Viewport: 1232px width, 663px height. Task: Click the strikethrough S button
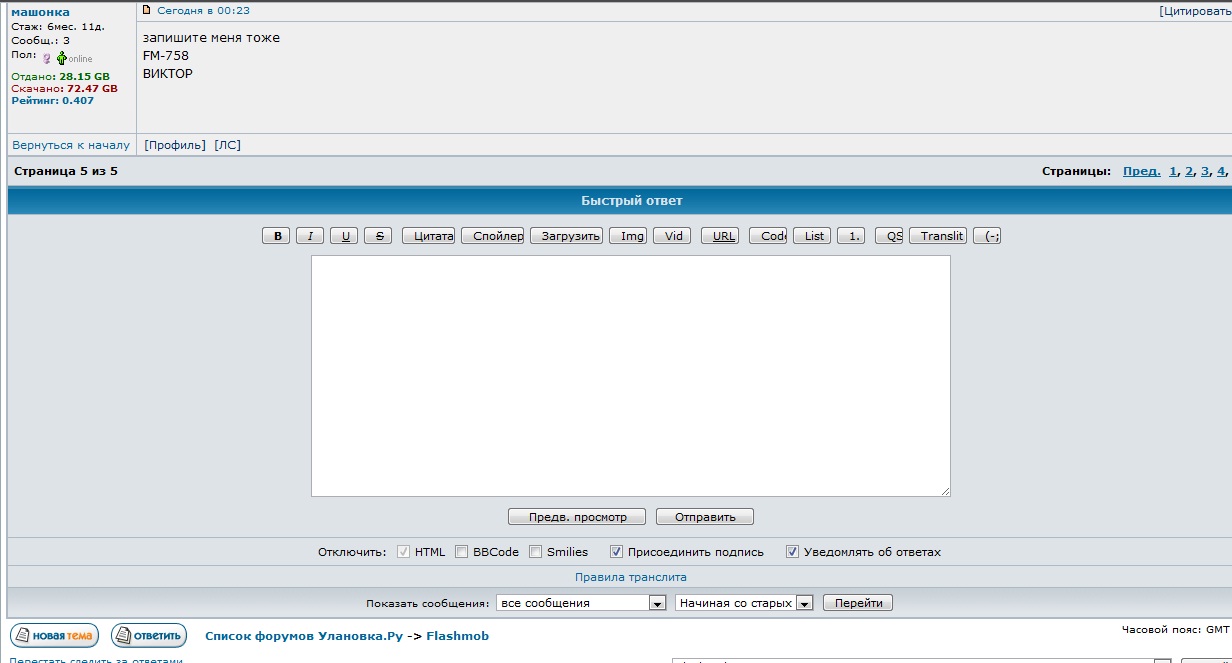(378, 236)
